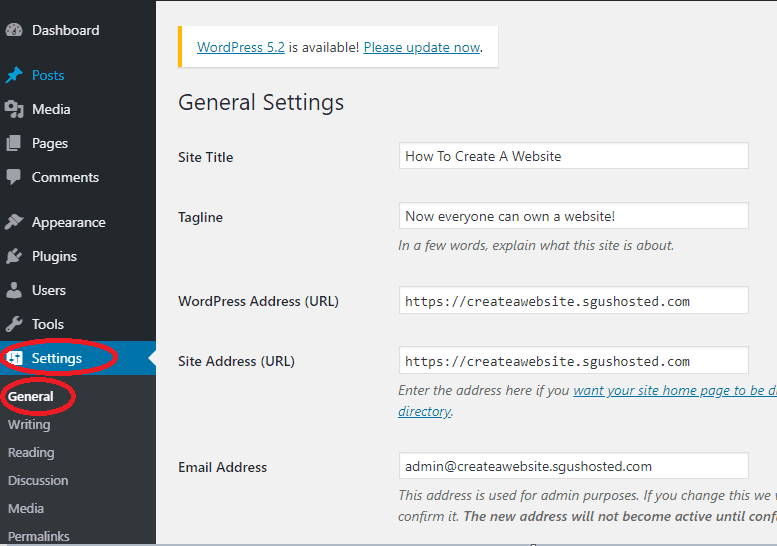
Task: Click the WordPress Address (URL) label
Action: [x=258, y=301]
